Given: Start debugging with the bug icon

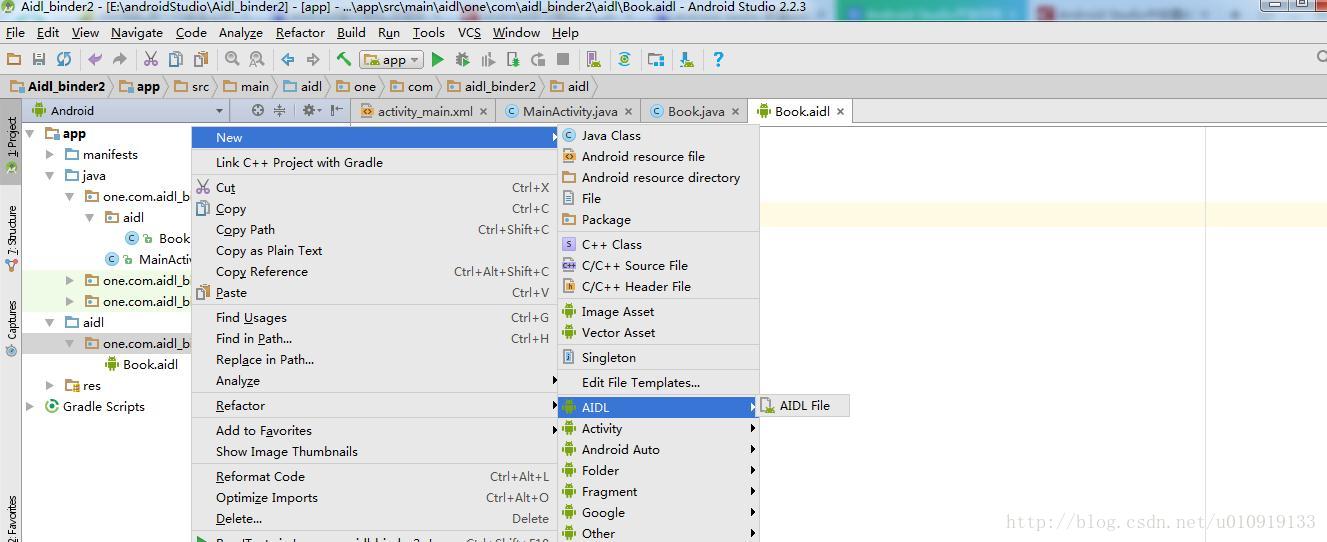Looking at the screenshot, I should (463, 60).
